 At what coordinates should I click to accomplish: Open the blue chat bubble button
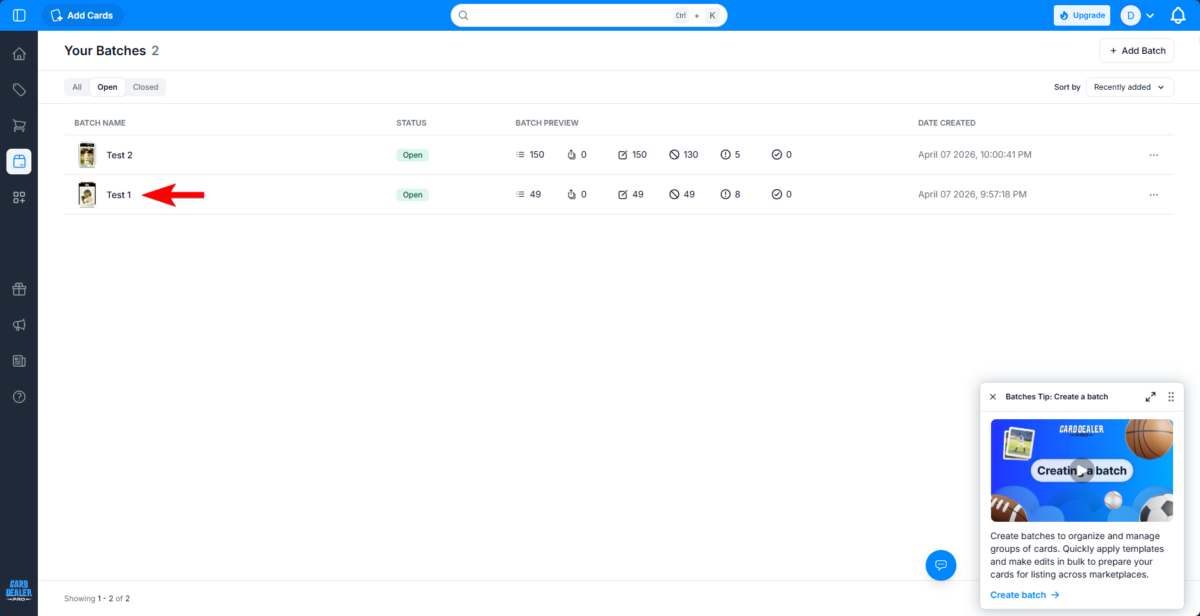(x=941, y=565)
